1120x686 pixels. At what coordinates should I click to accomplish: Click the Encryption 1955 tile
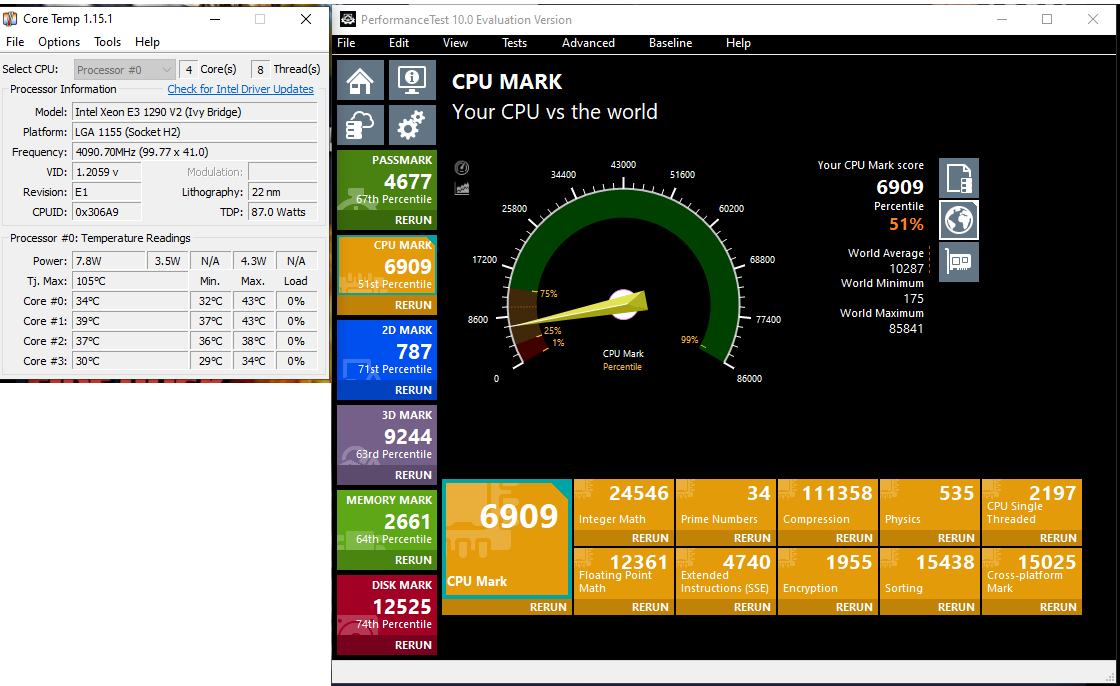[x=827, y=574]
